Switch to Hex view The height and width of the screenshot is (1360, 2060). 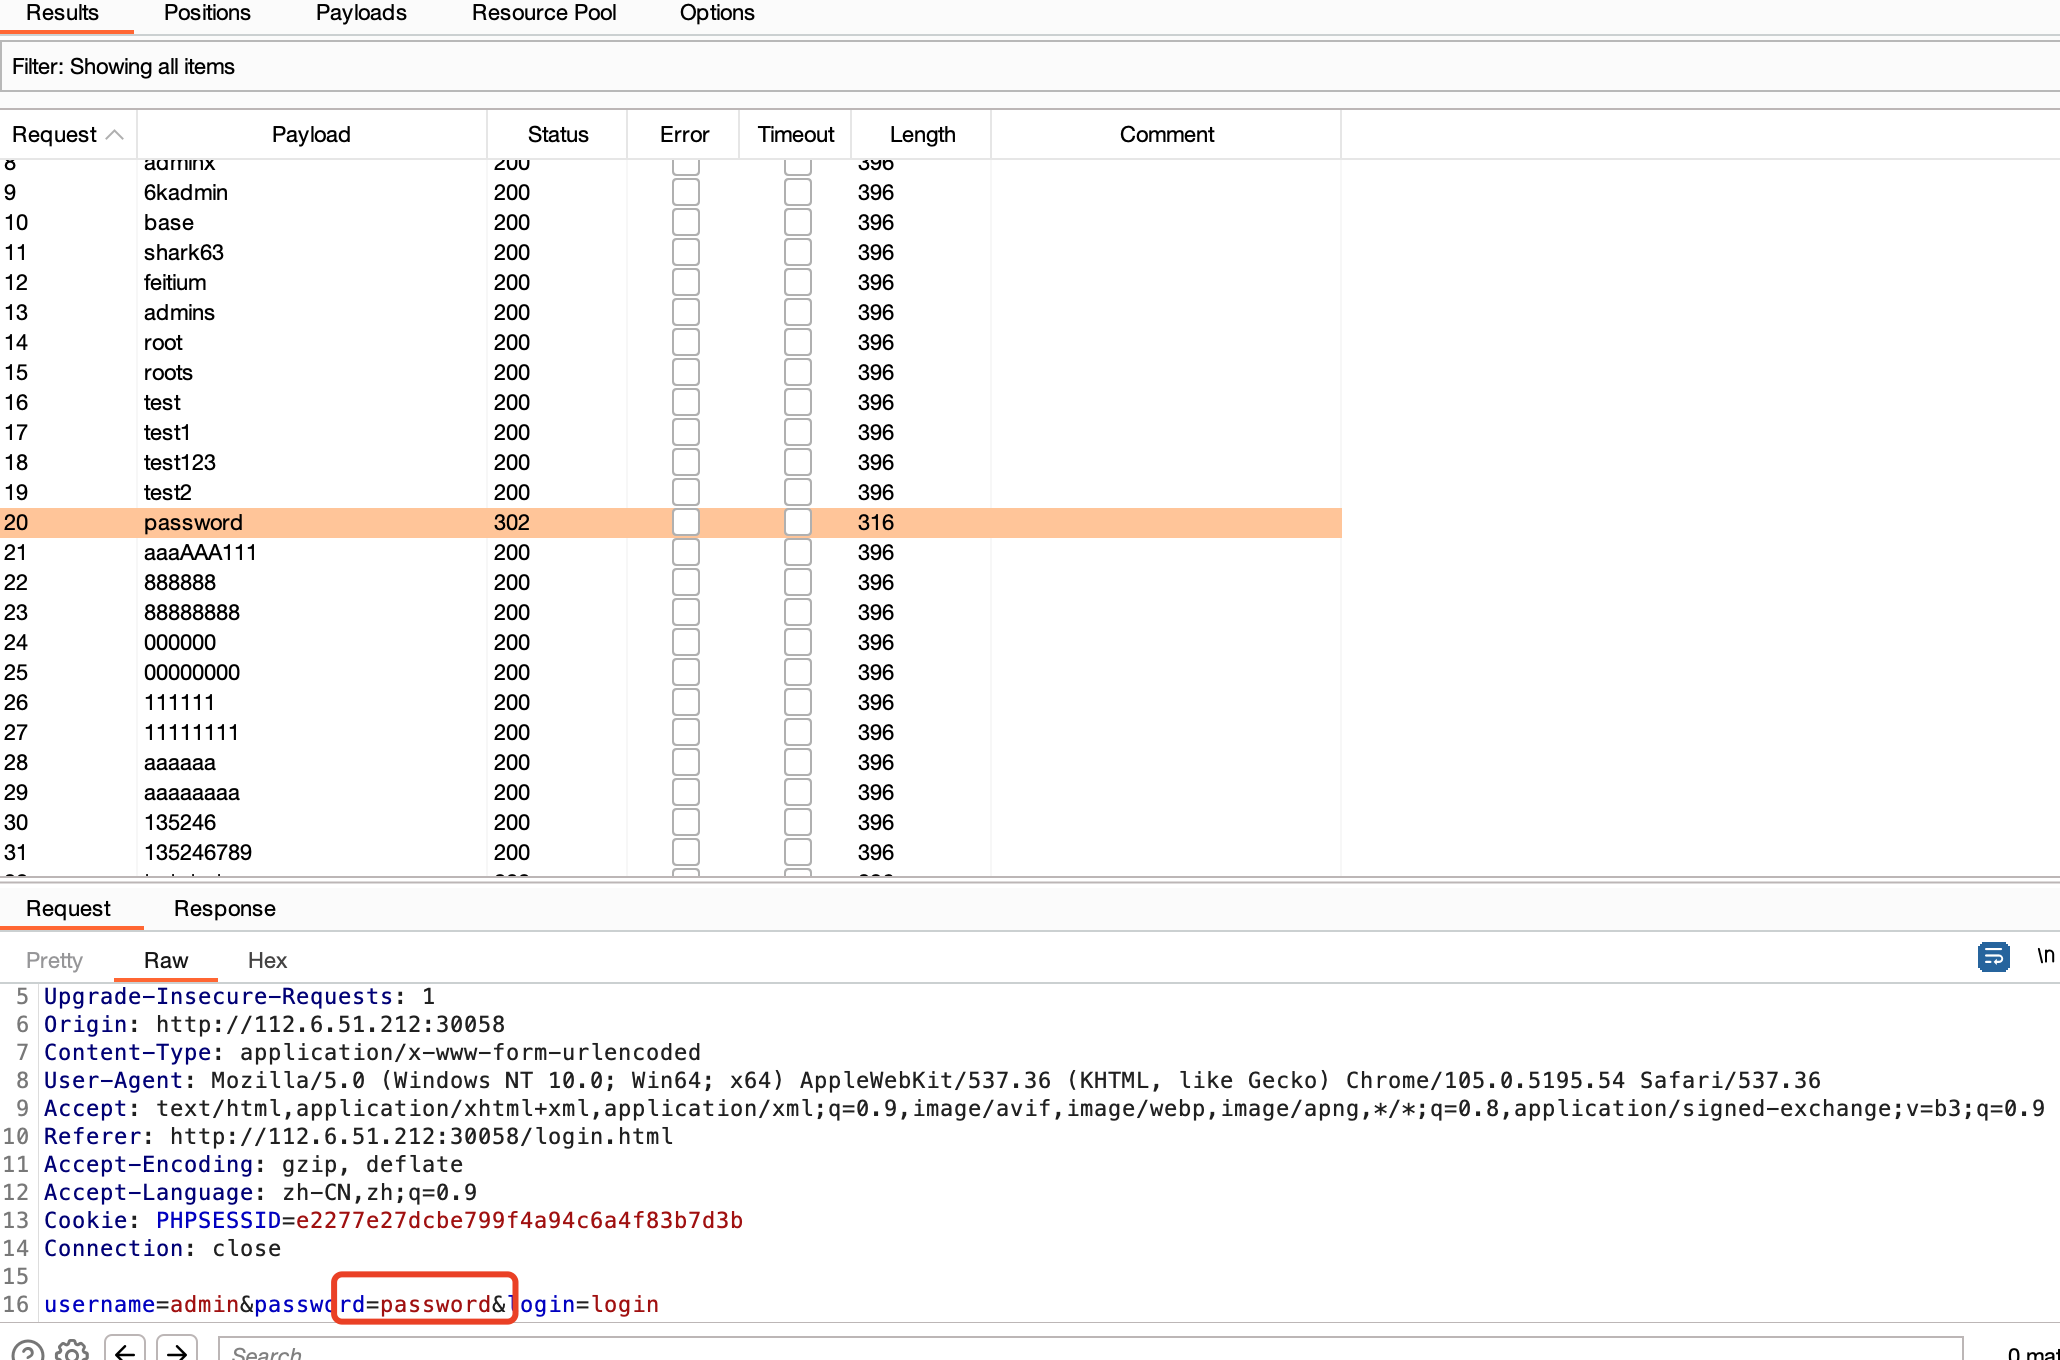pos(267,960)
